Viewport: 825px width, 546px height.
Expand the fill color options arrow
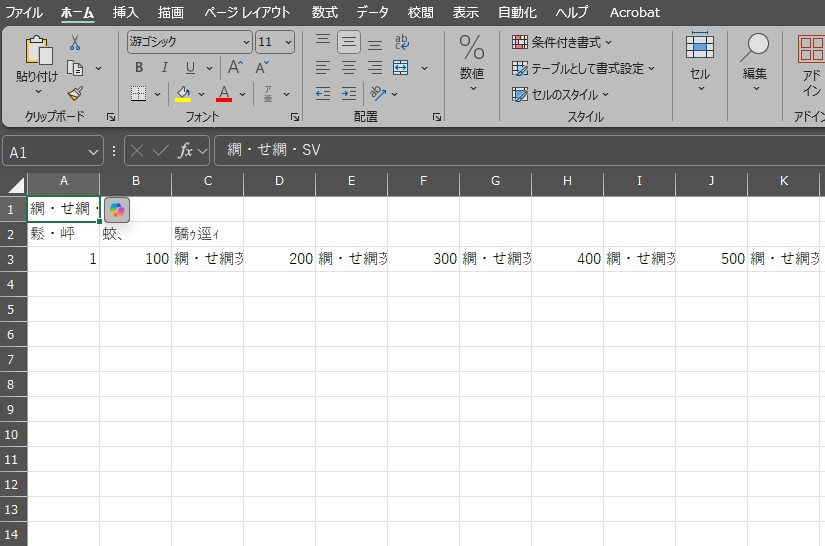coord(201,94)
